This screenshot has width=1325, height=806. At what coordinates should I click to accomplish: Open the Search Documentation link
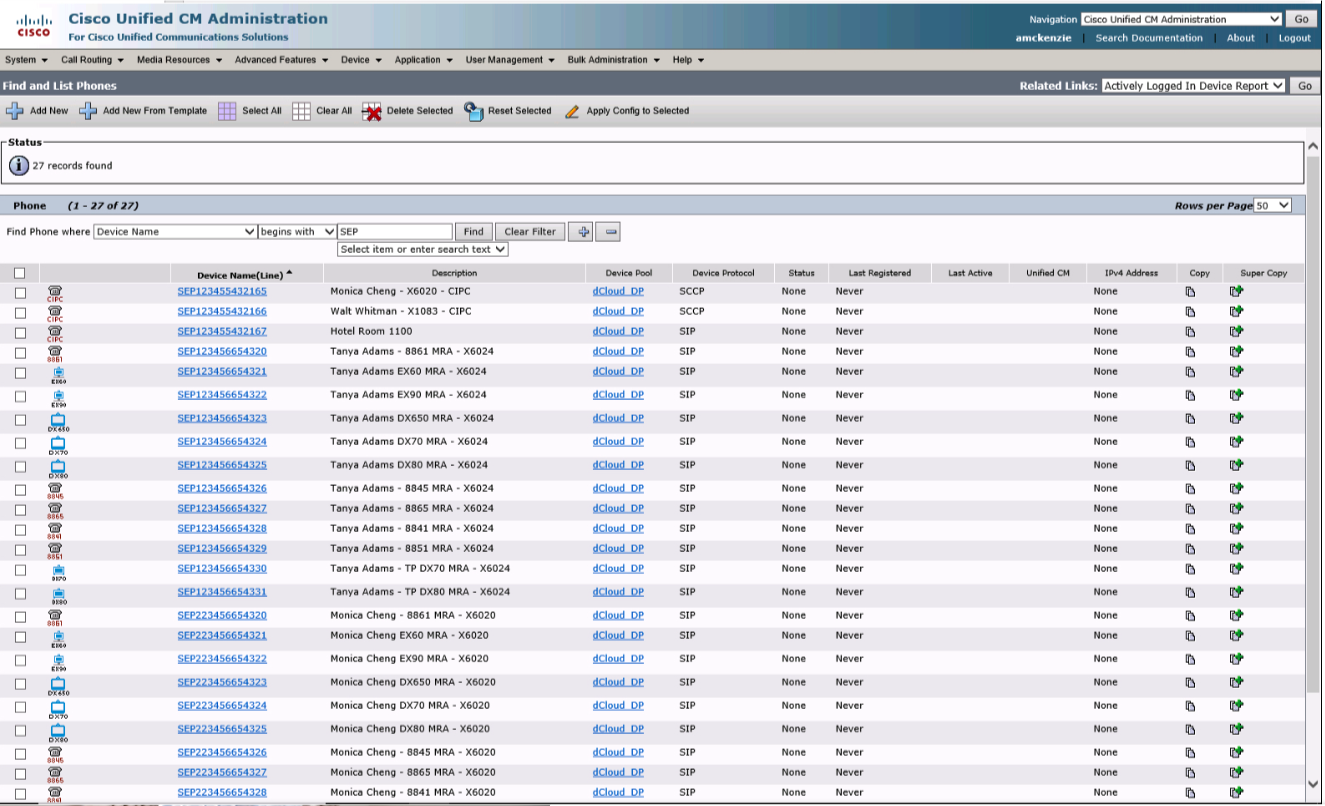coord(1149,38)
